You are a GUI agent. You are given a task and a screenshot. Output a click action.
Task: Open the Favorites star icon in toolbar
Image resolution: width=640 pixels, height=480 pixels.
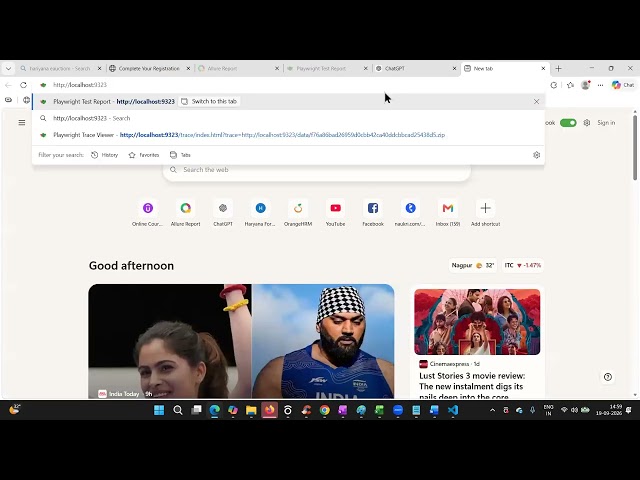tap(570, 85)
